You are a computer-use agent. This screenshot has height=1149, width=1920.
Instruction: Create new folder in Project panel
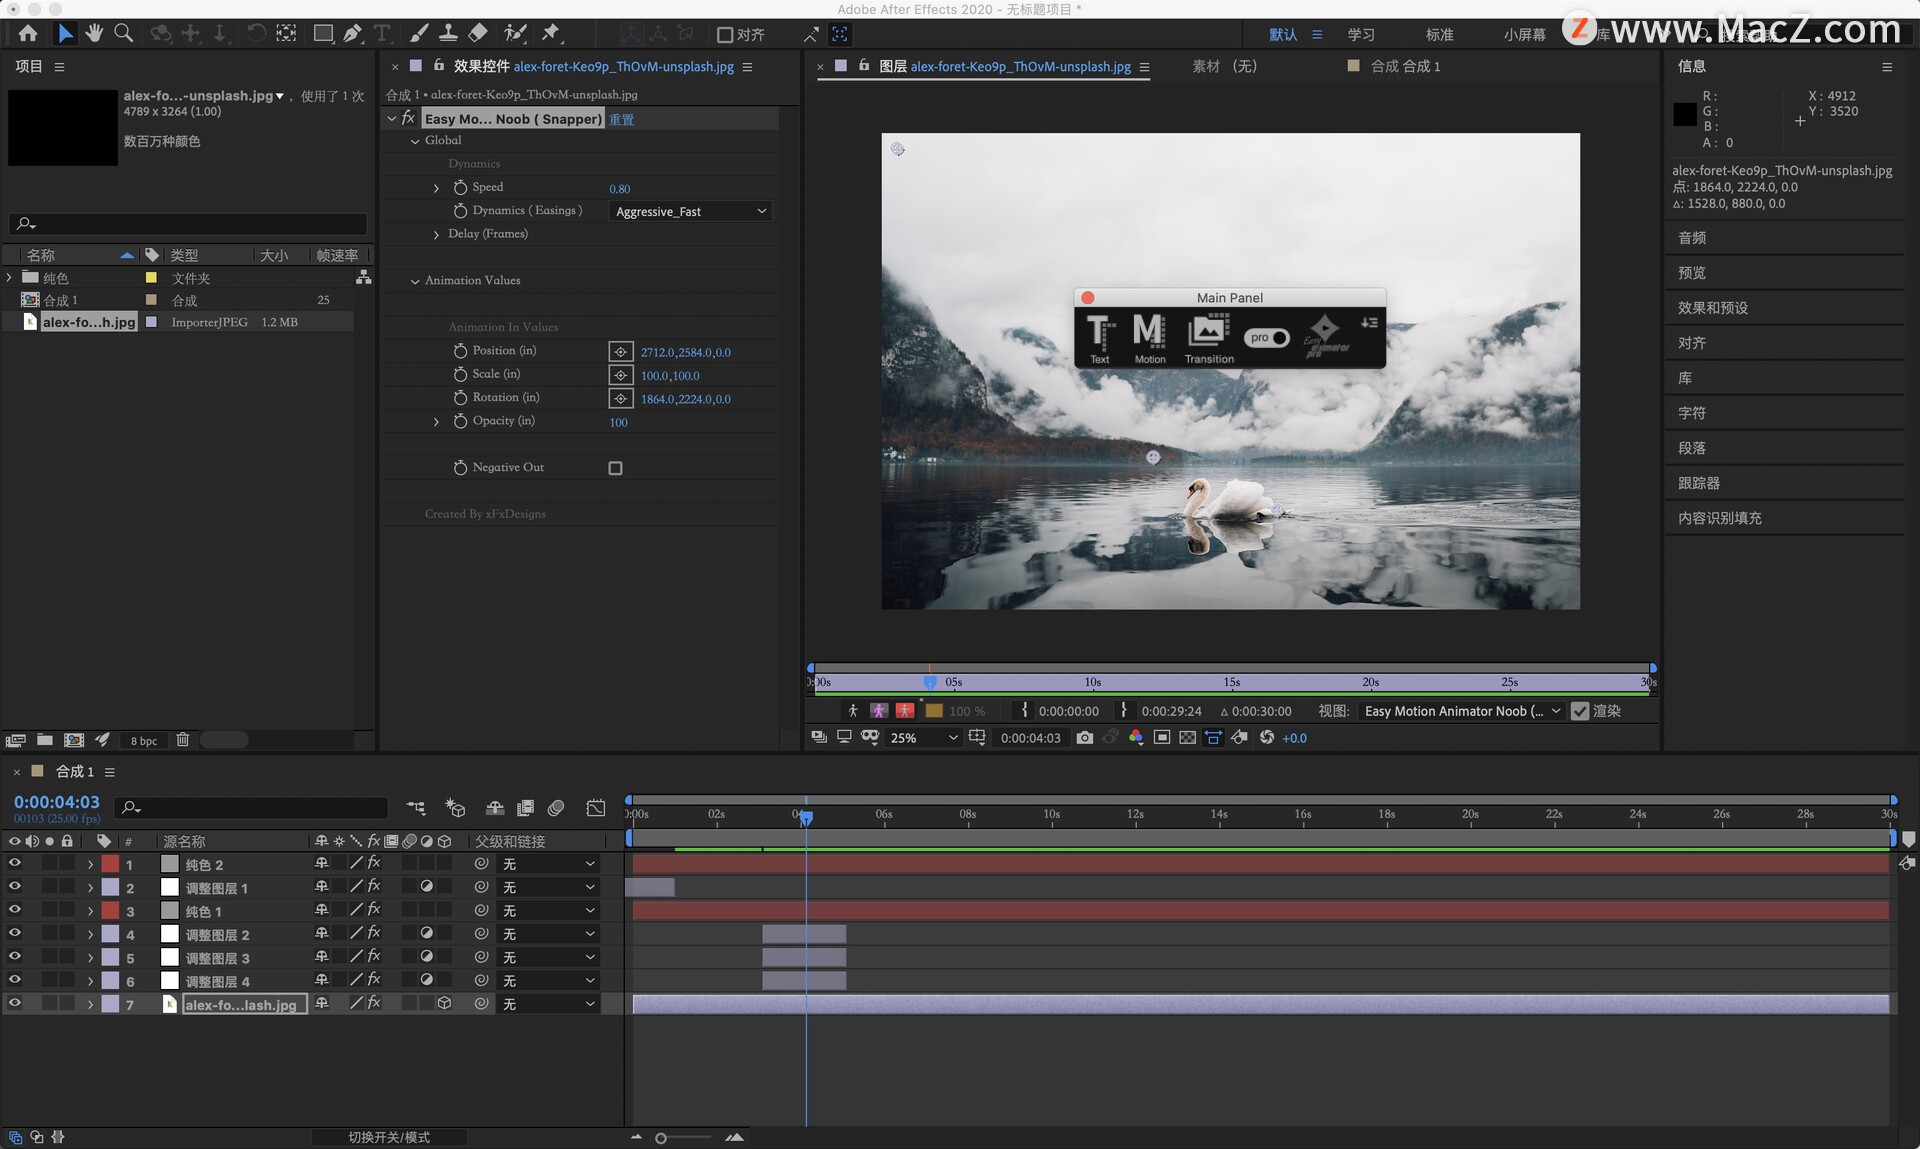(45, 740)
